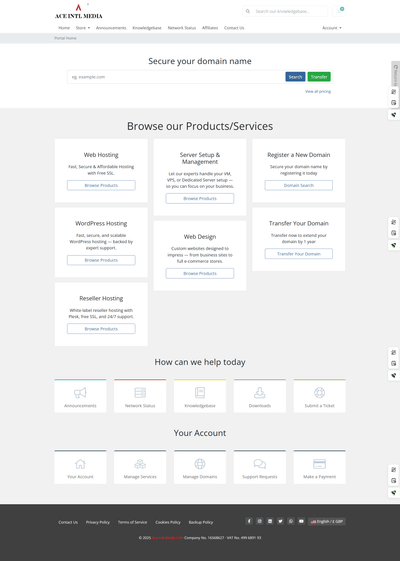This screenshot has width=400, height=561.
Task: Click the green Transfer button
Action: [319, 77]
